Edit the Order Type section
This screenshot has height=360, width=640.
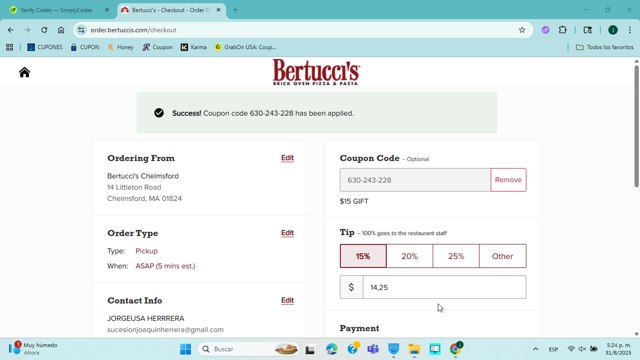287,233
